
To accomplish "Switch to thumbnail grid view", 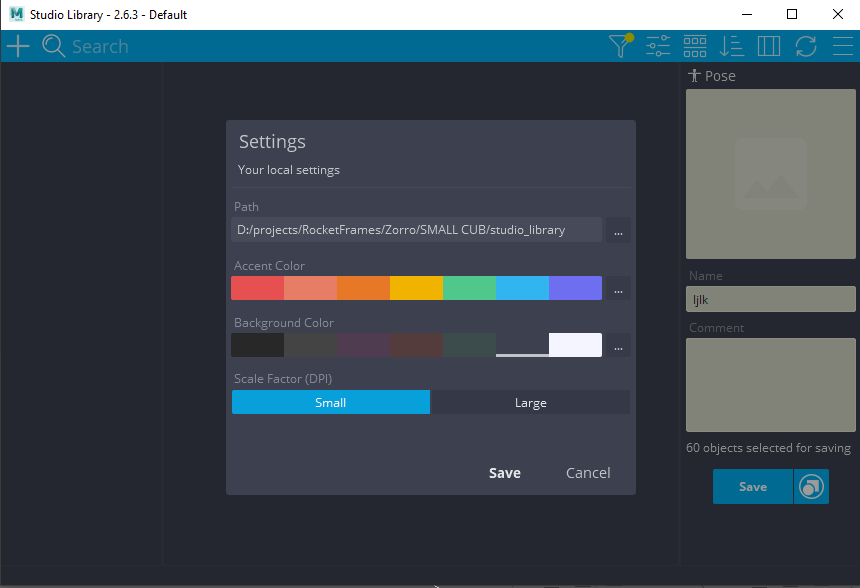I will coord(694,46).
